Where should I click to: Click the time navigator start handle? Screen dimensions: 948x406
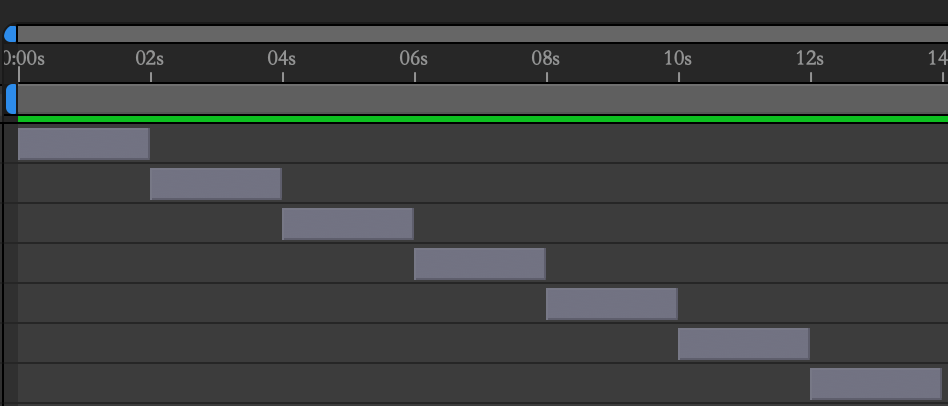pos(10,34)
